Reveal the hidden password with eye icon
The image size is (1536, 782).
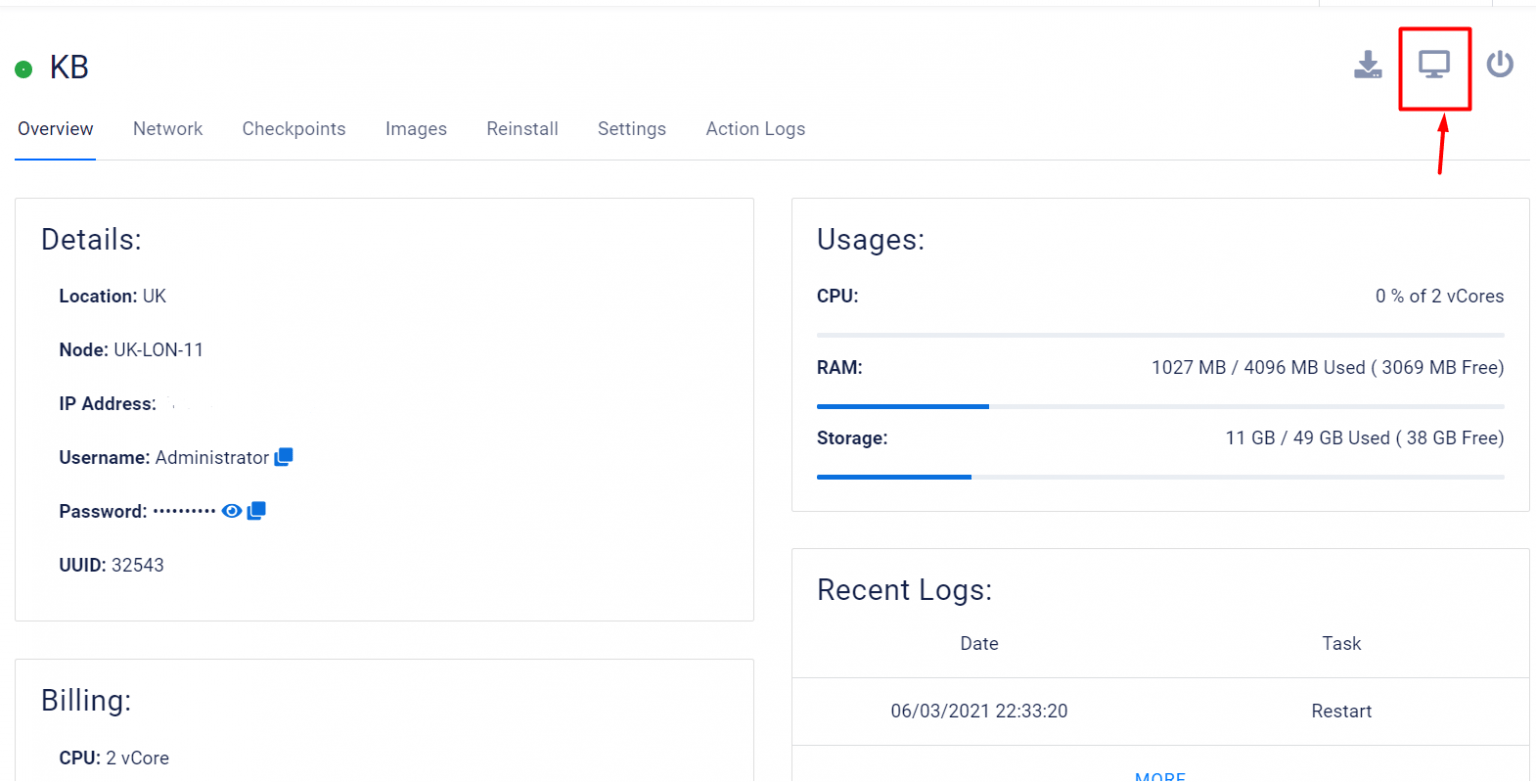tap(232, 511)
